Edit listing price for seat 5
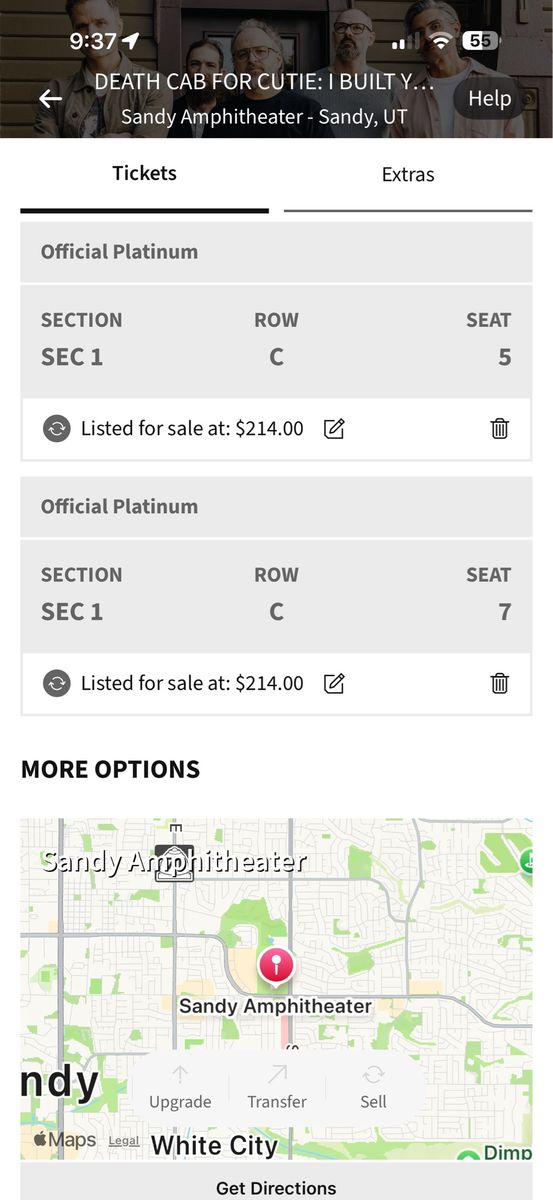The width and height of the screenshot is (553, 1200). 335,429
